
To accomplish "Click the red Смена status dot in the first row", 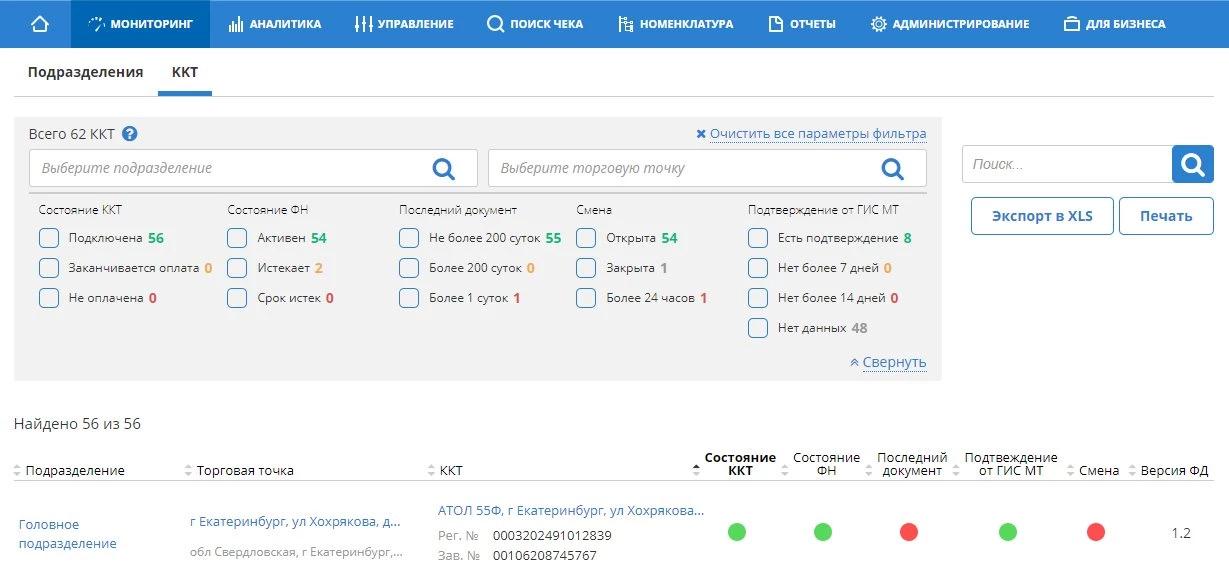I will tap(1096, 532).
